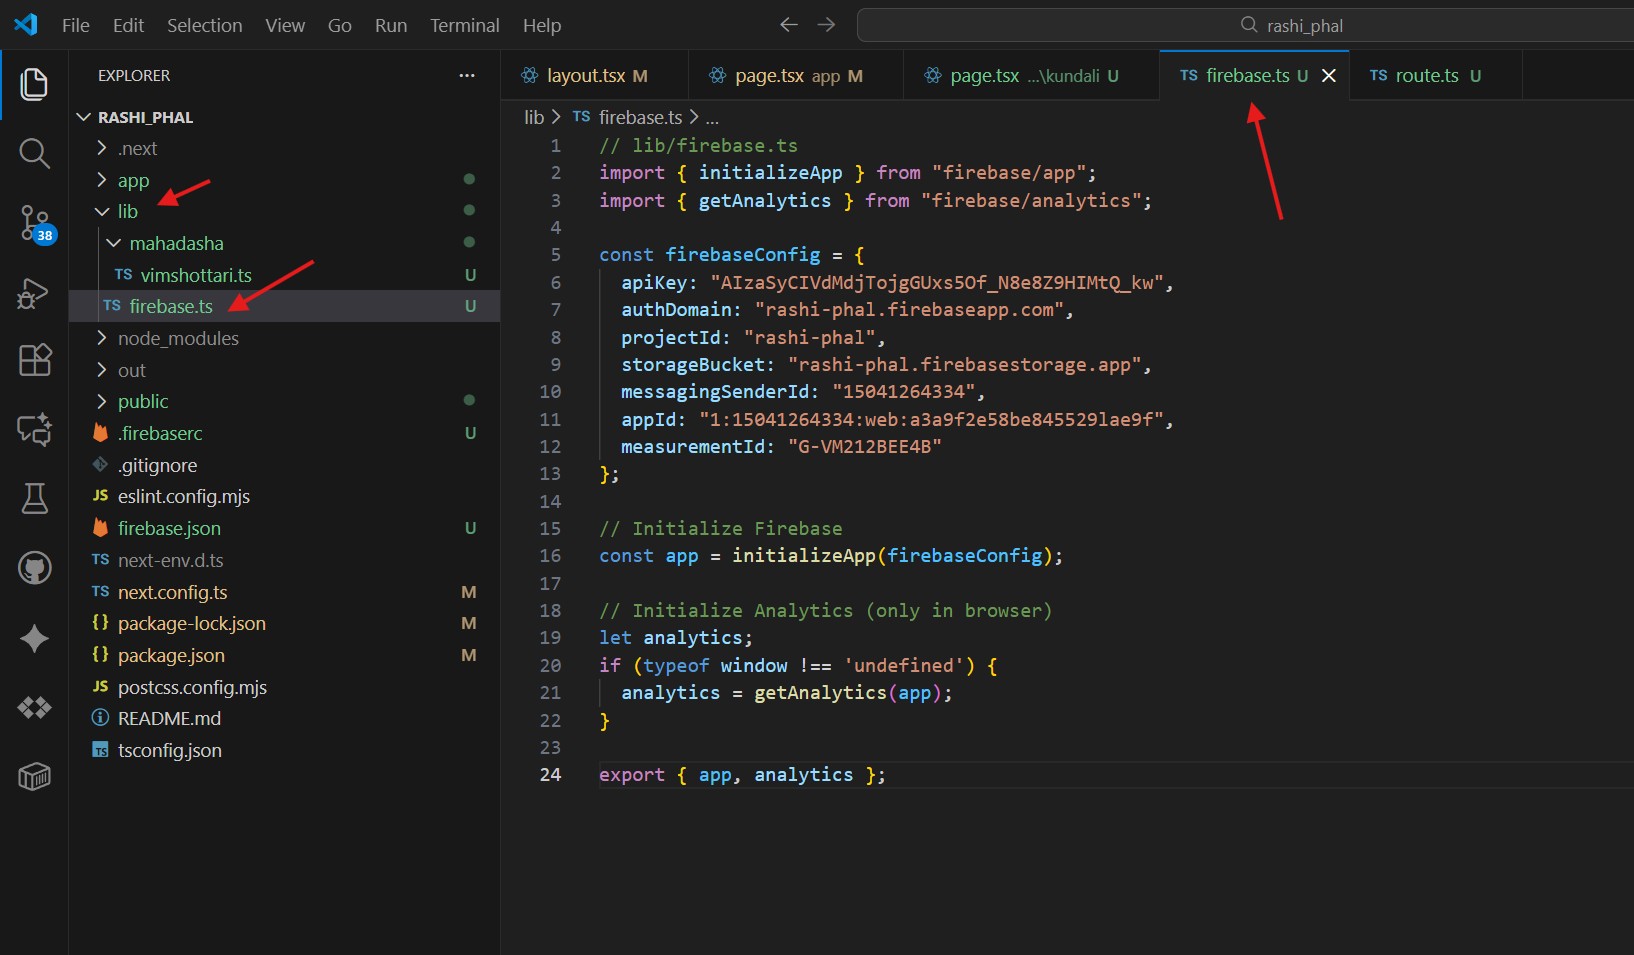
Task: Expand the public folder
Action: tap(143, 402)
